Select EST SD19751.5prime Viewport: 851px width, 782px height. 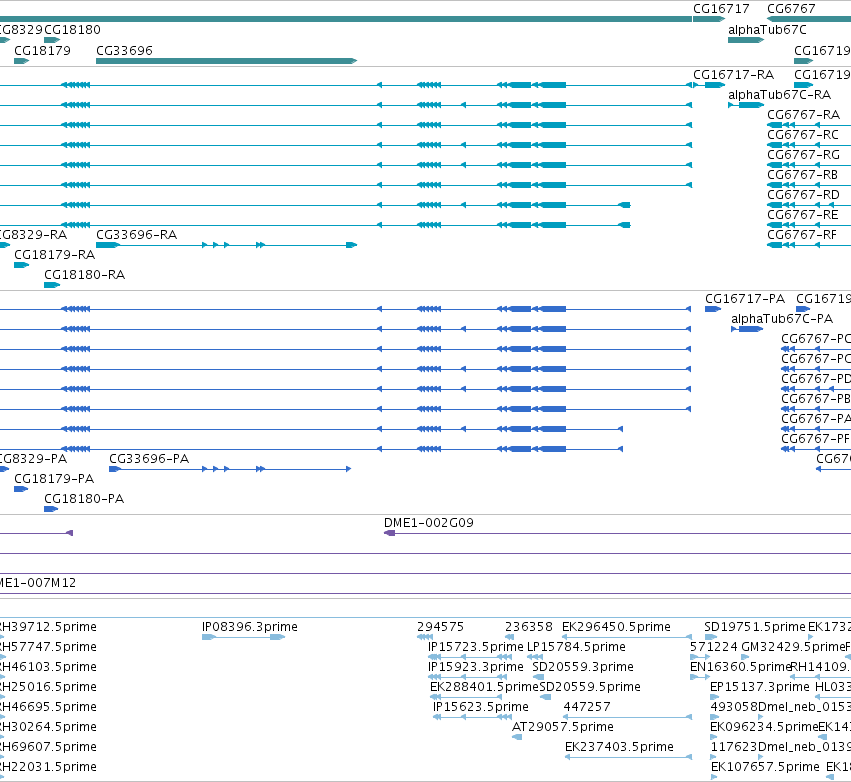point(754,627)
